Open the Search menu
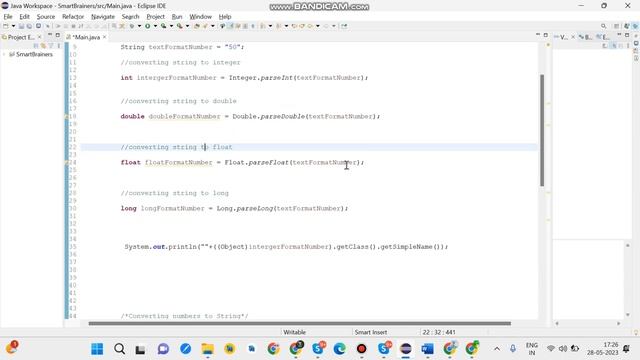This screenshot has width=640, height=360. tap(130, 17)
